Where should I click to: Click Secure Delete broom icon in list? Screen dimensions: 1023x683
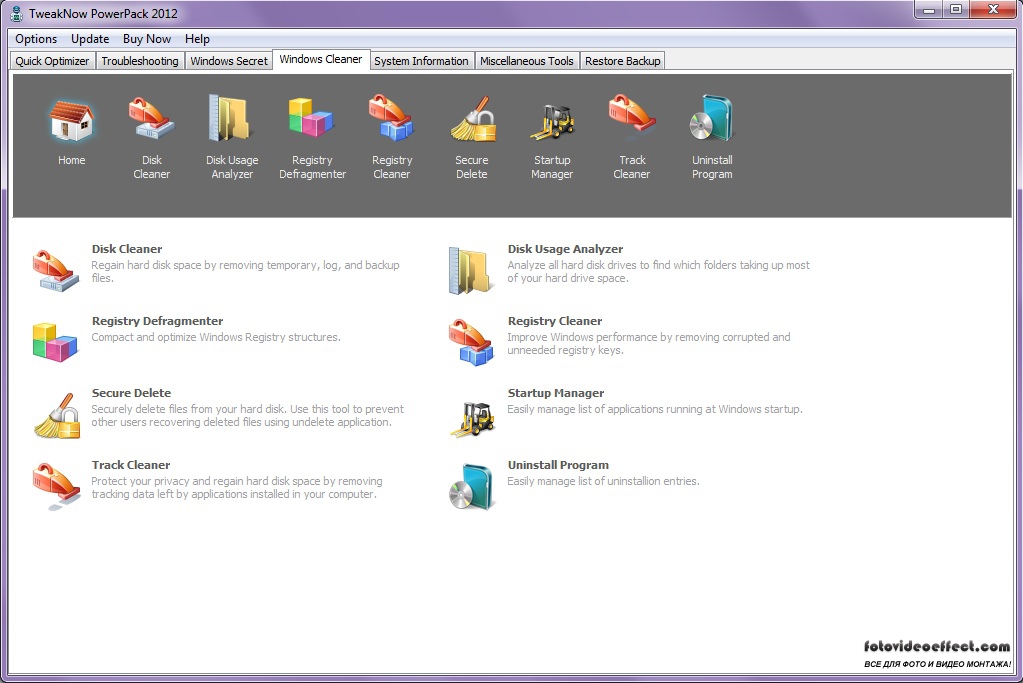coord(57,416)
